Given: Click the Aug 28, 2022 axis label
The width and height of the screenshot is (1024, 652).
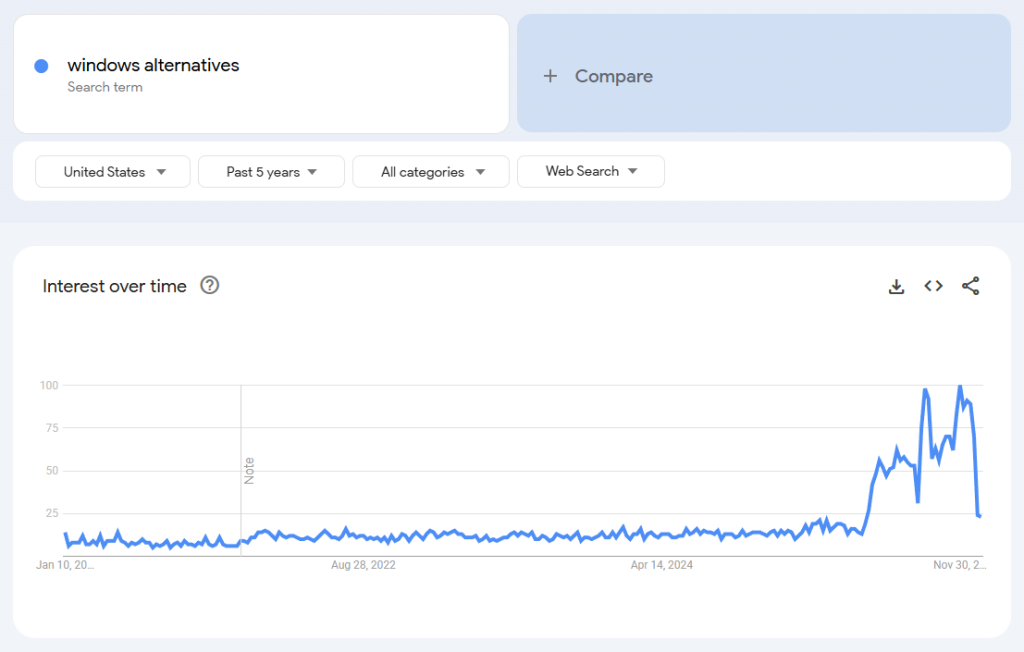Looking at the screenshot, I should [x=363, y=565].
